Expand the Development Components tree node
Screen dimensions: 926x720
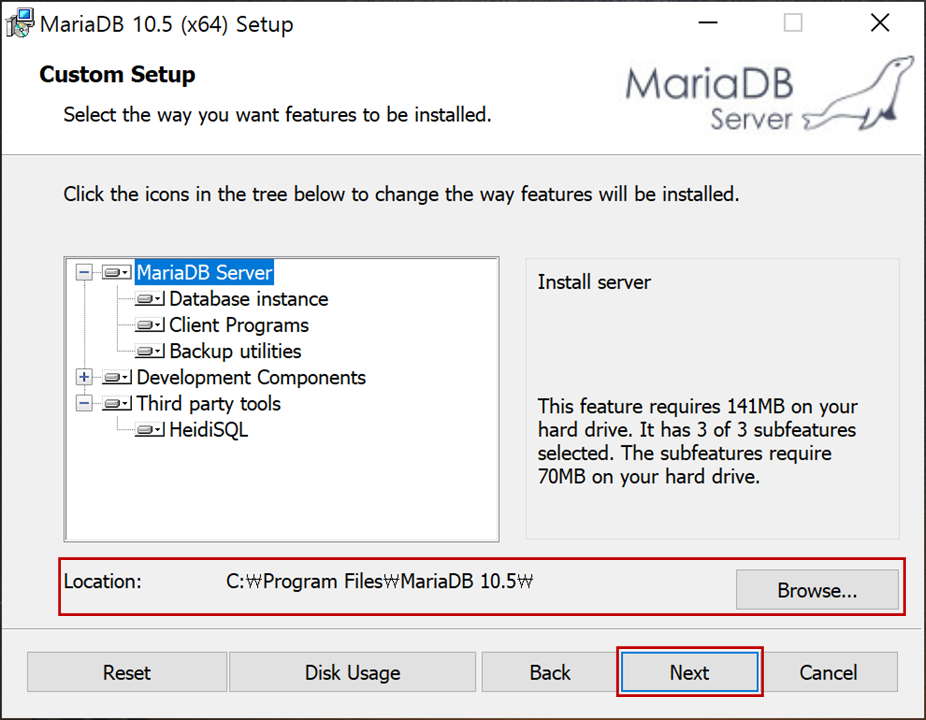click(84, 377)
